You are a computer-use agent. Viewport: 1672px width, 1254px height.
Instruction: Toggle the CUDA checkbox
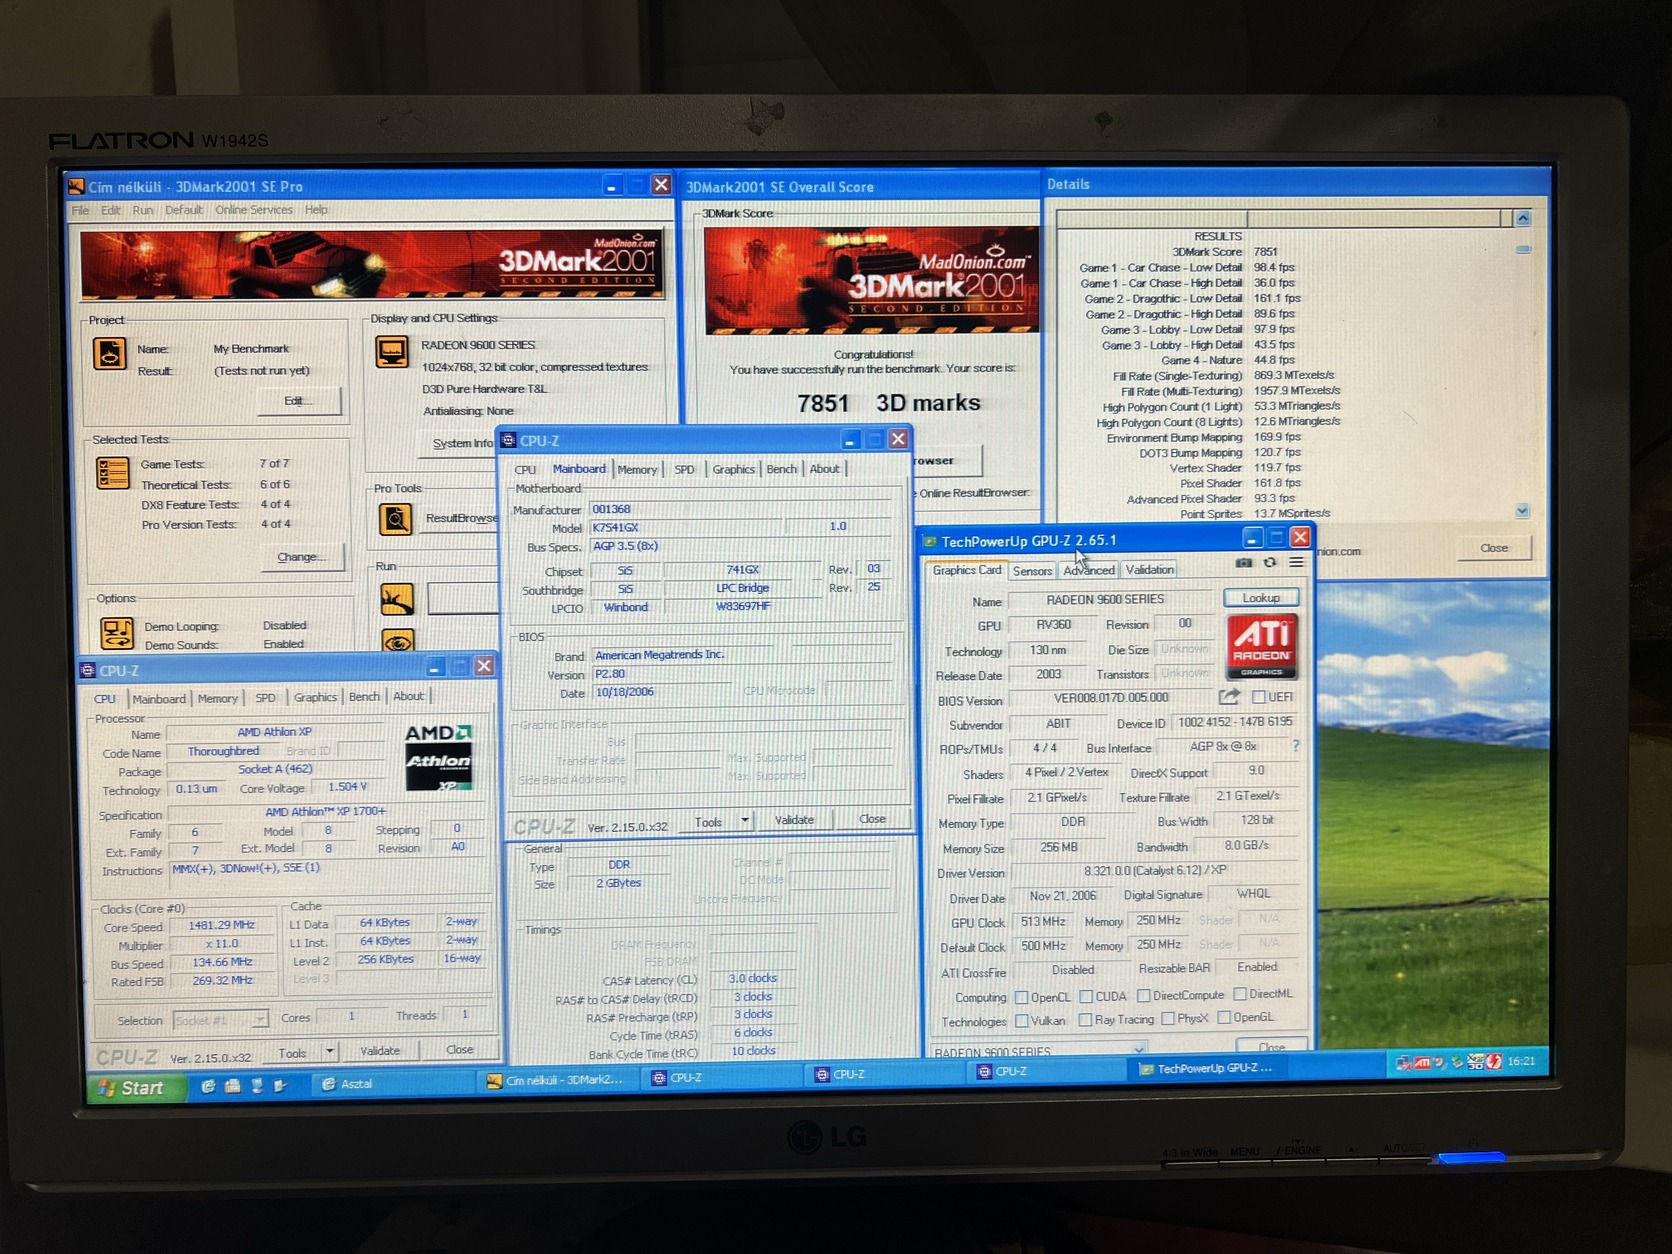(x=1086, y=997)
